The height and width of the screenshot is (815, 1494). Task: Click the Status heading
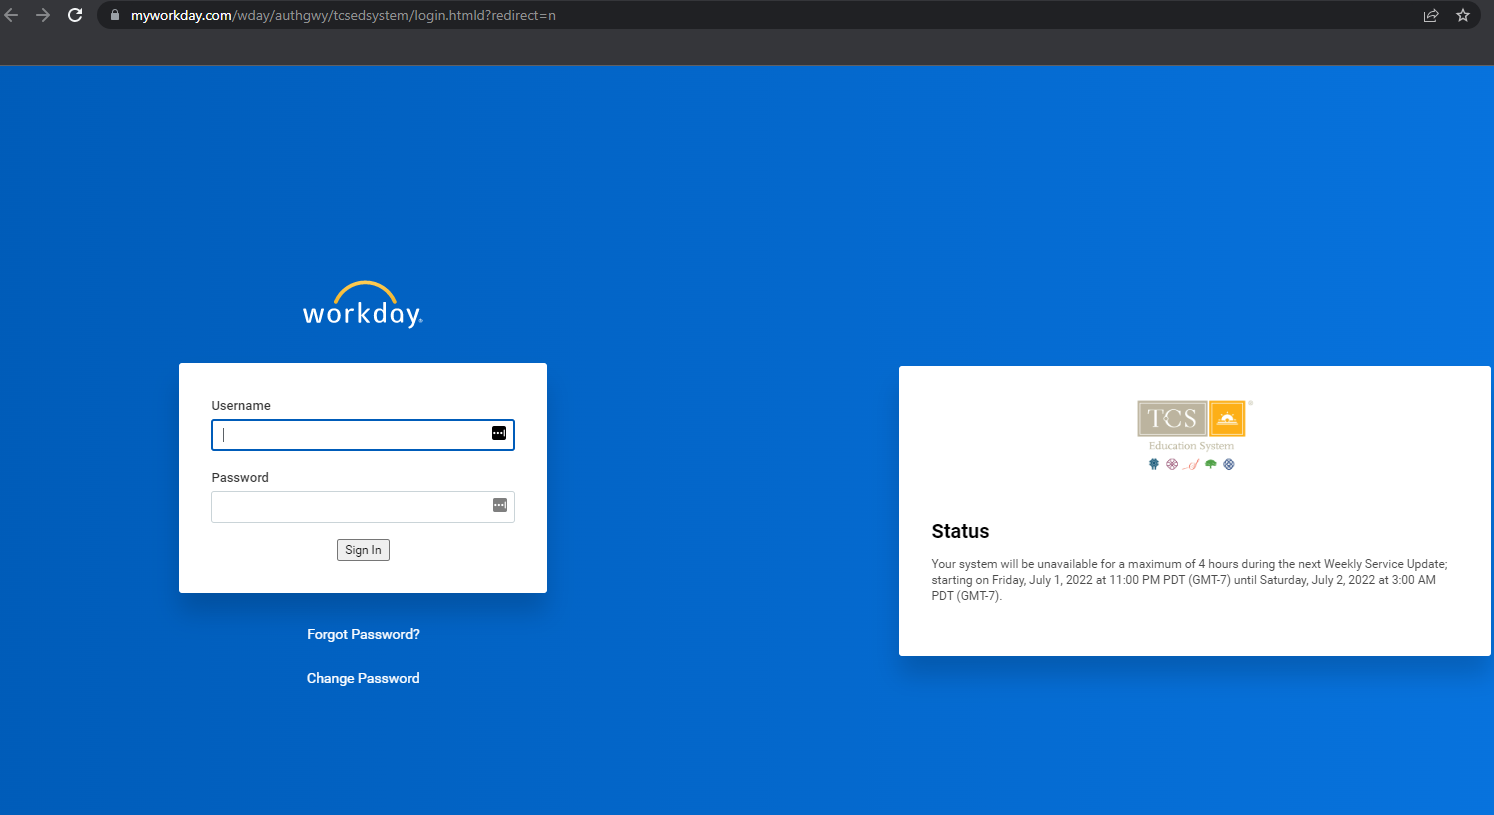(x=960, y=531)
